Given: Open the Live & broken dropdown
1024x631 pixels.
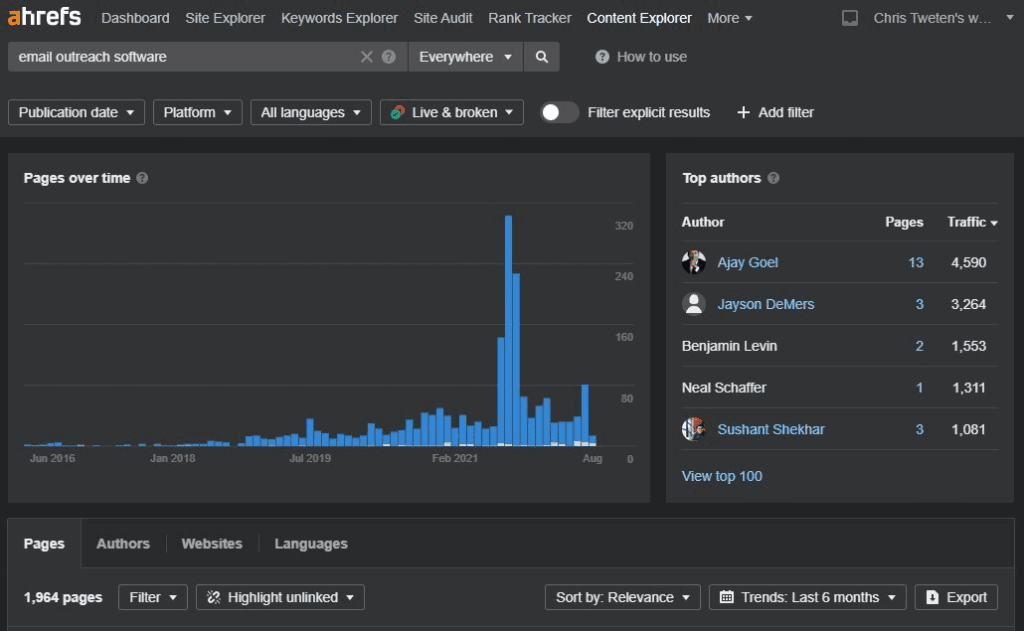Looking at the screenshot, I should (452, 112).
